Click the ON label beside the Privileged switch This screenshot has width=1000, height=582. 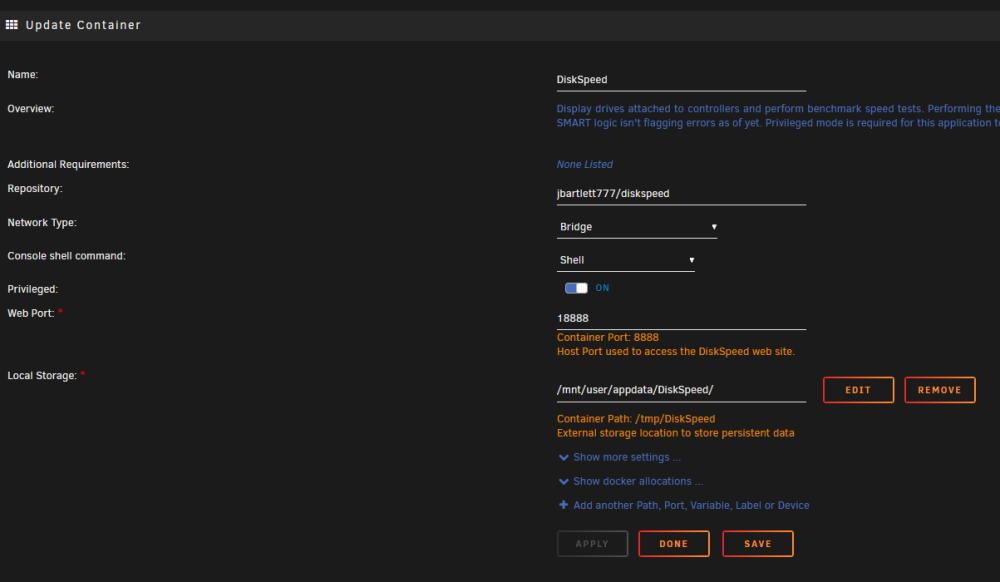[602, 288]
